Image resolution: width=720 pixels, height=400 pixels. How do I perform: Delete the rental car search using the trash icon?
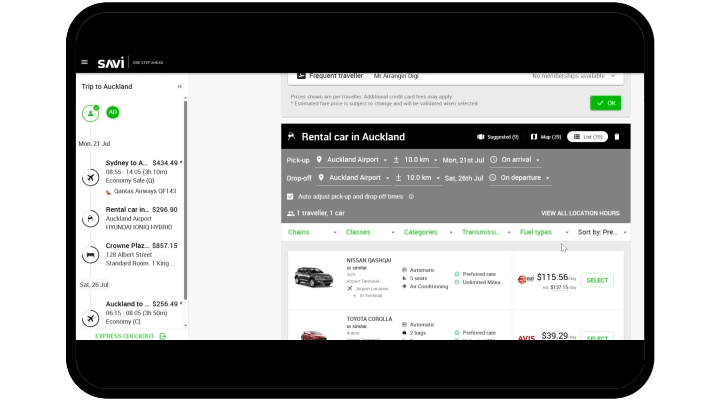tap(617, 136)
